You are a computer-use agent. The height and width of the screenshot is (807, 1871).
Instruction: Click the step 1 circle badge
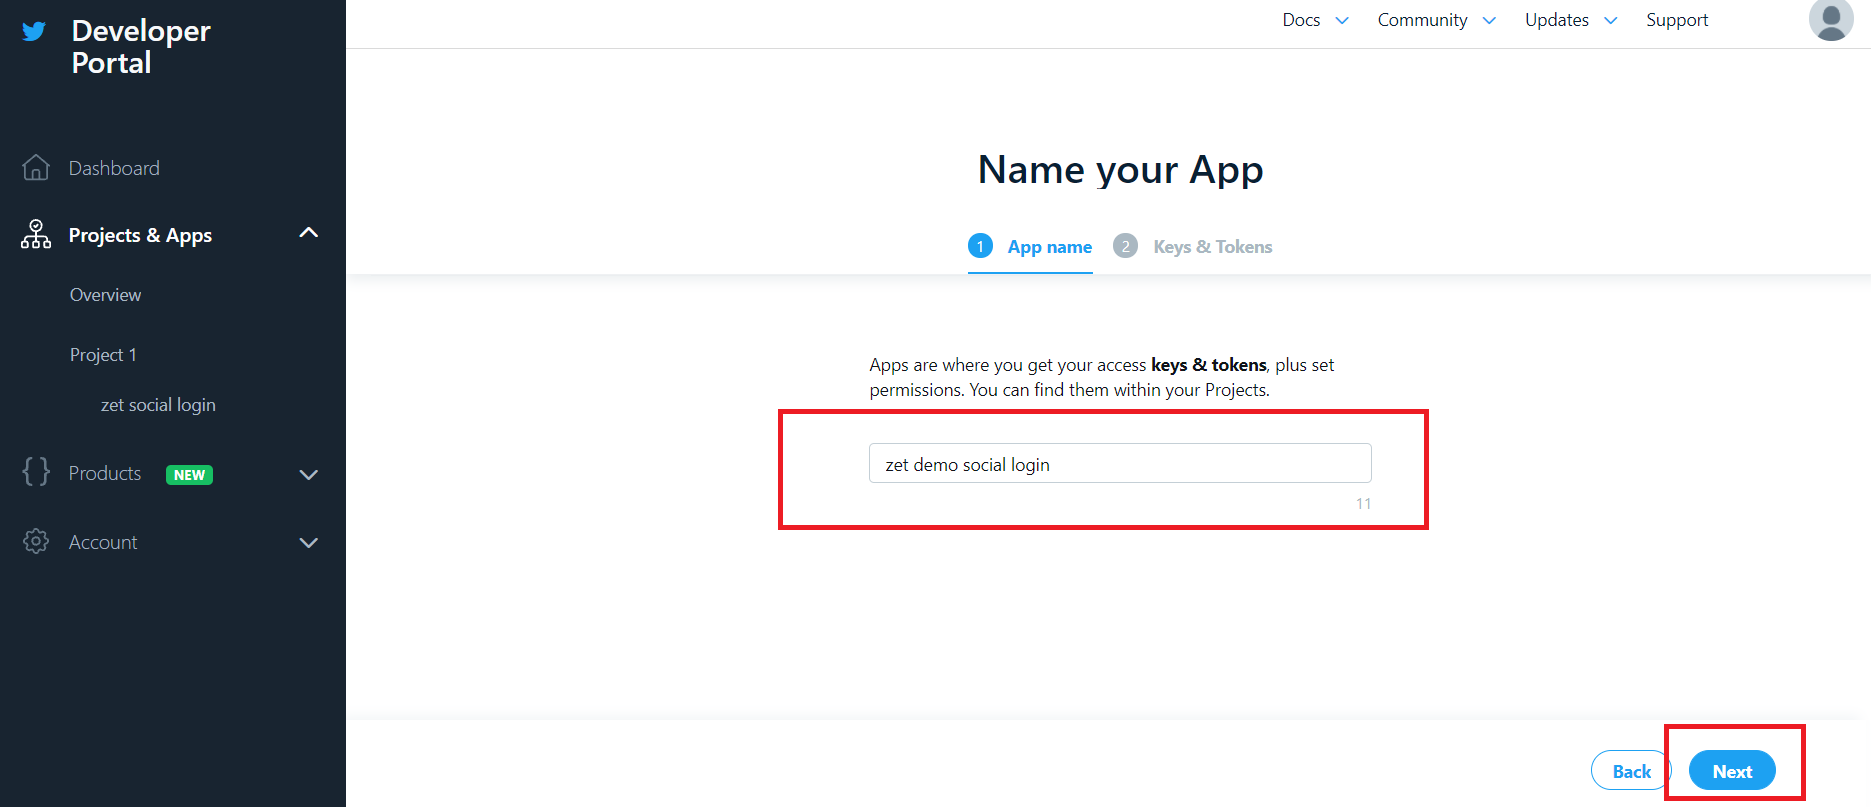click(980, 246)
